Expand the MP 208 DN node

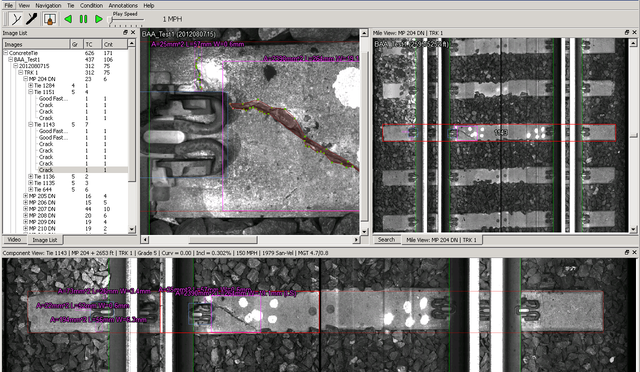tap(25, 216)
